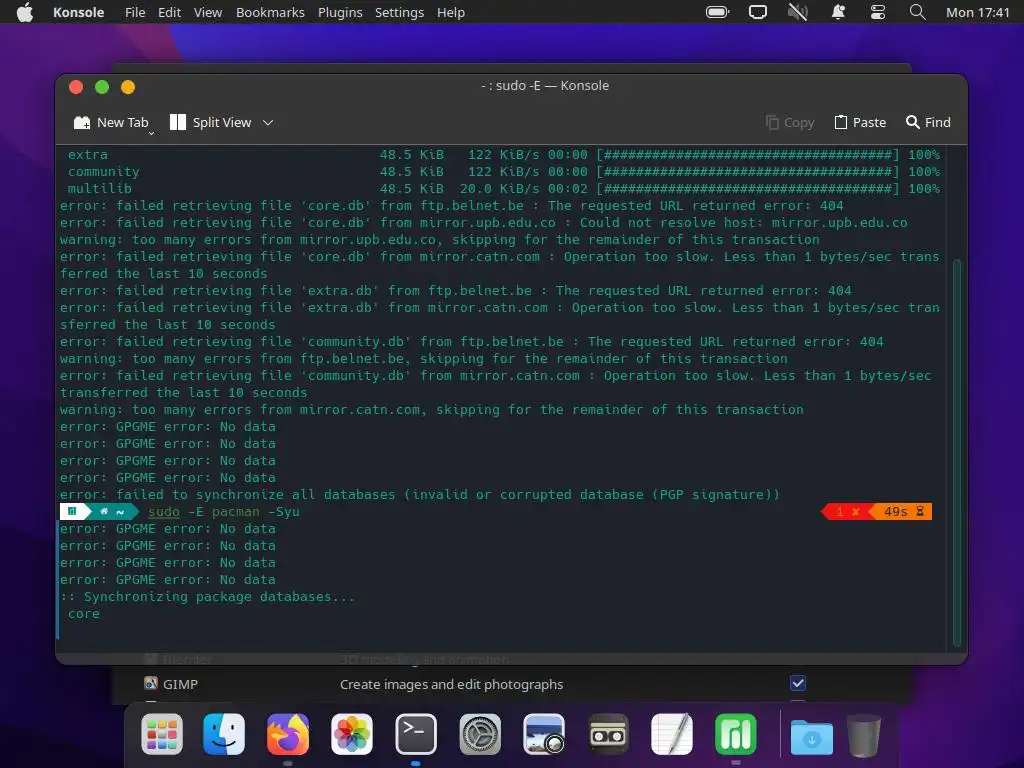Open the Bookmarks menu

pyautogui.click(x=270, y=12)
